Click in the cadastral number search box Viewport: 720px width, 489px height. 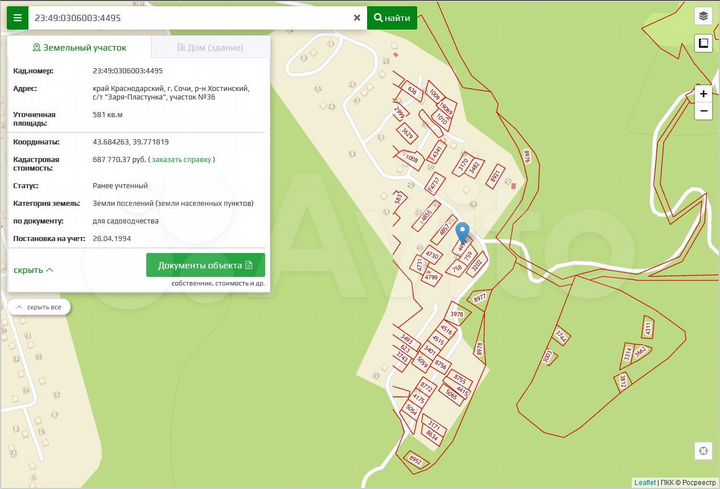tap(190, 18)
